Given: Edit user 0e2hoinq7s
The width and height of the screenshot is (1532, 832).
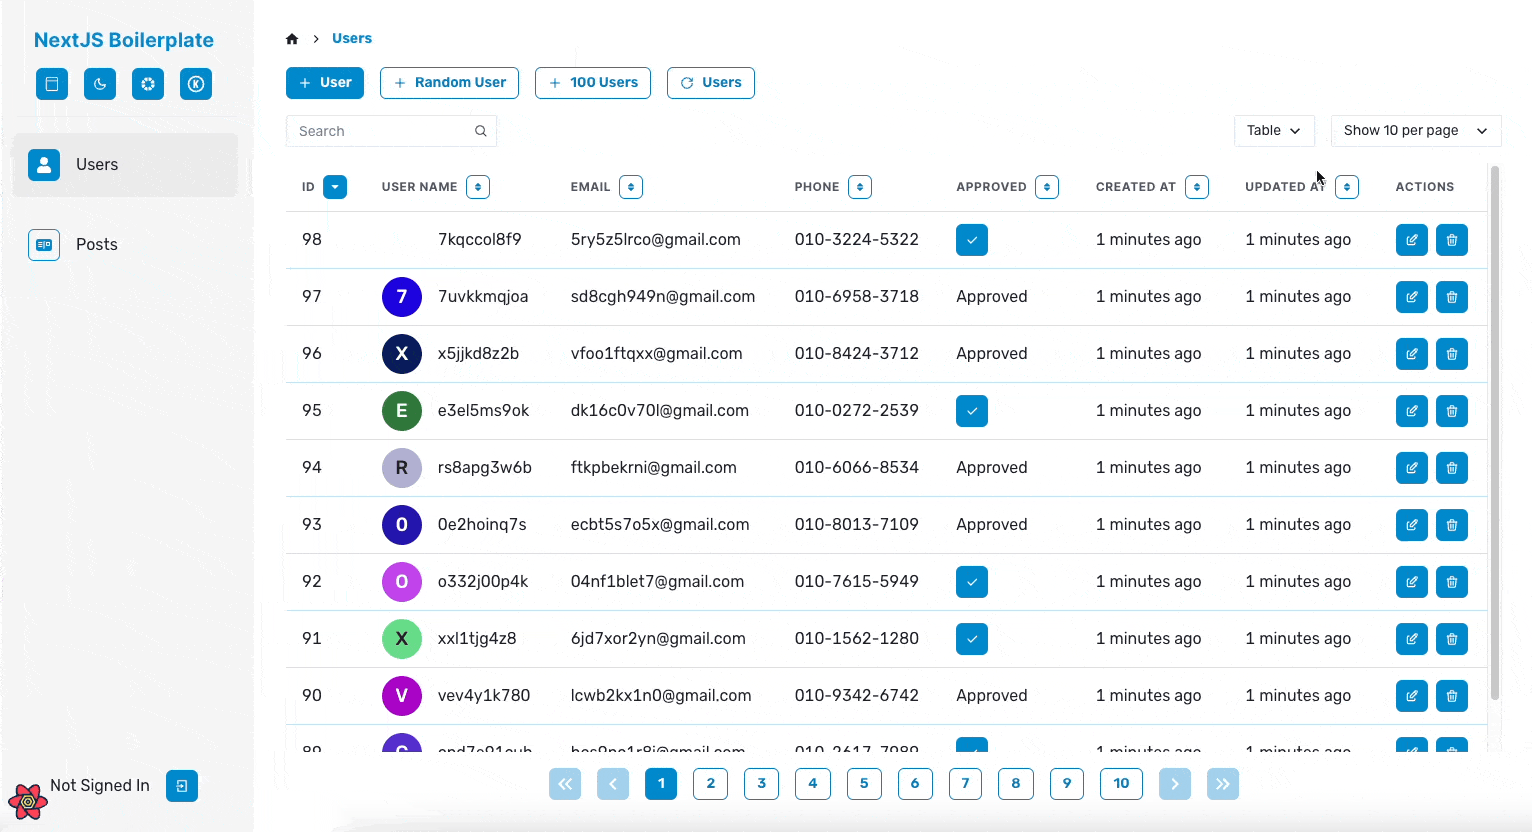Looking at the screenshot, I should click(x=1412, y=525).
